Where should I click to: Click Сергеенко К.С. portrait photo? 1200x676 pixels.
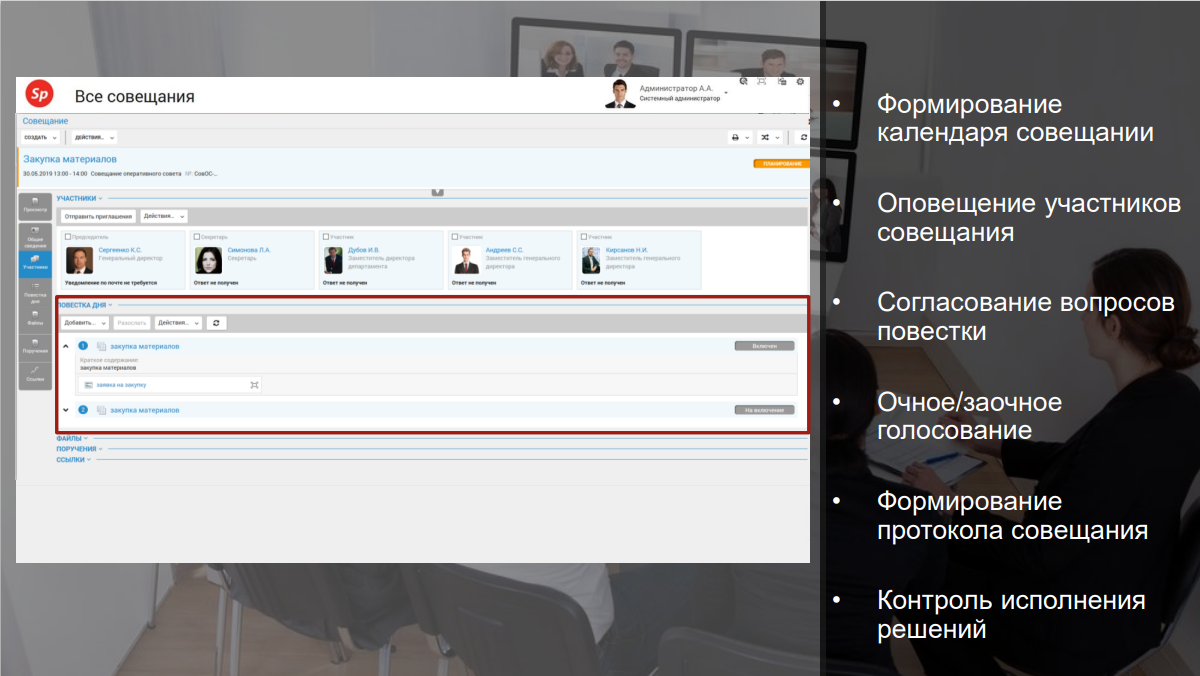coord(79,260)
